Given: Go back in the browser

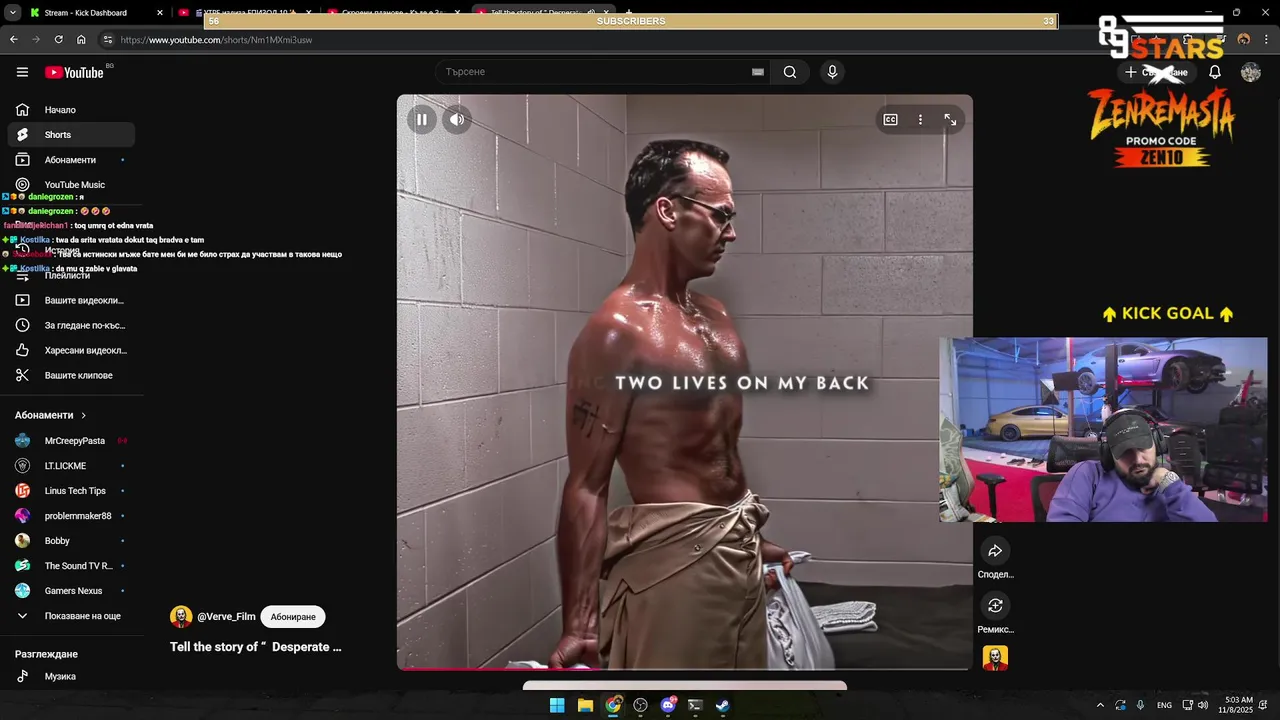Looking at the screenshot, I should (x=14, y=40).
